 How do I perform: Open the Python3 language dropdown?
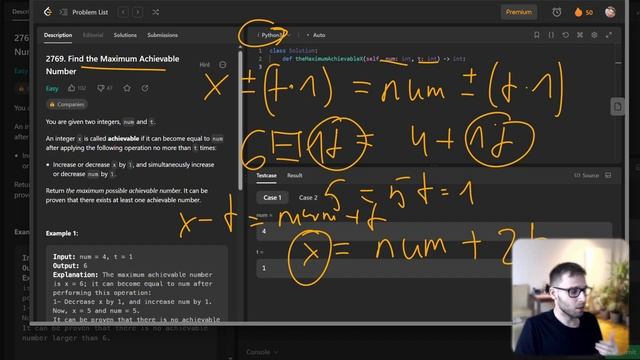tap(273, 35)
